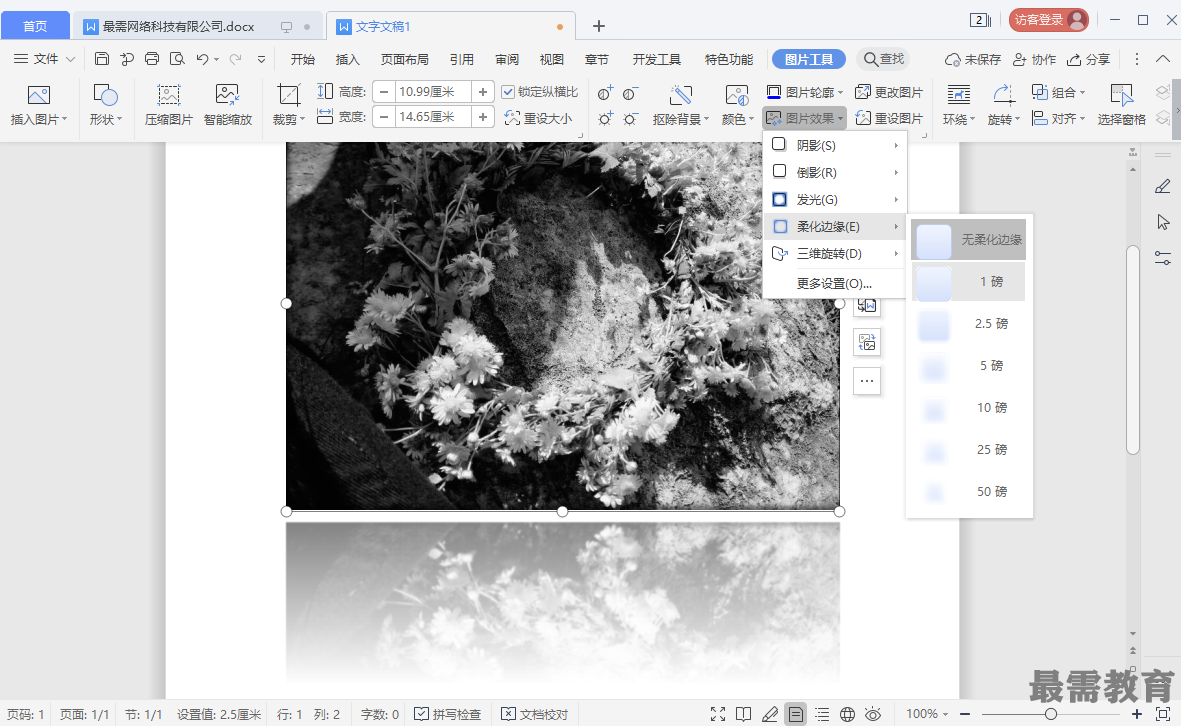Open a new document tab with plus
This screenshot has width=1181, height=726.
pos(599,26)
